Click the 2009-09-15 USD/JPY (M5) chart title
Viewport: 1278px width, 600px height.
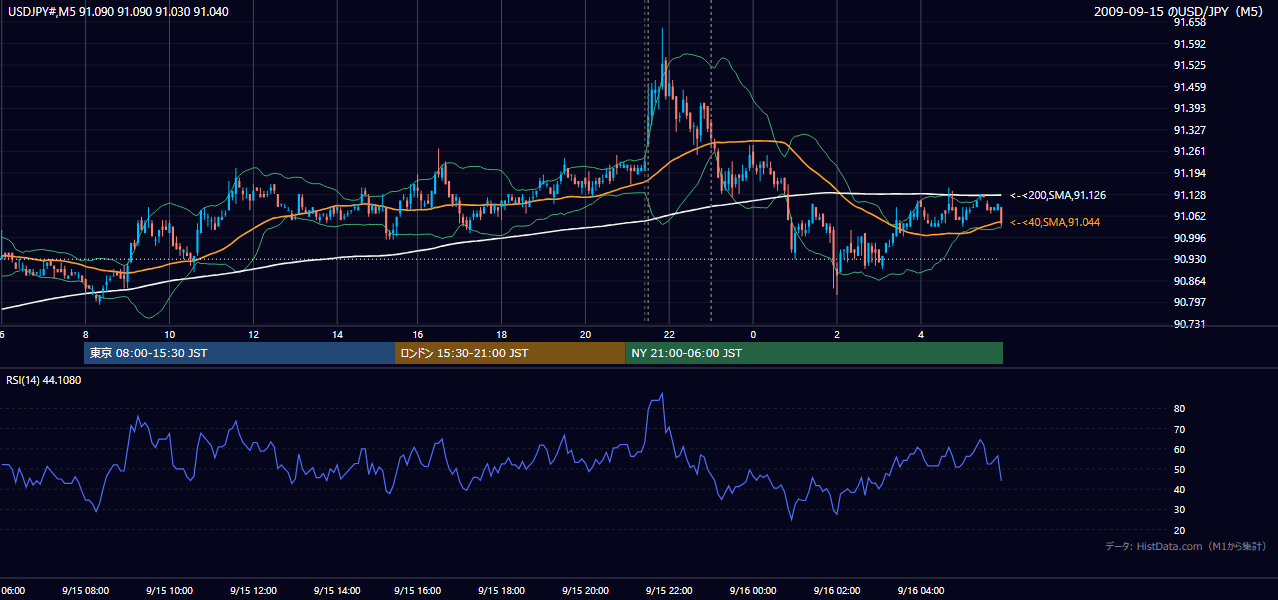(1180, 11)
